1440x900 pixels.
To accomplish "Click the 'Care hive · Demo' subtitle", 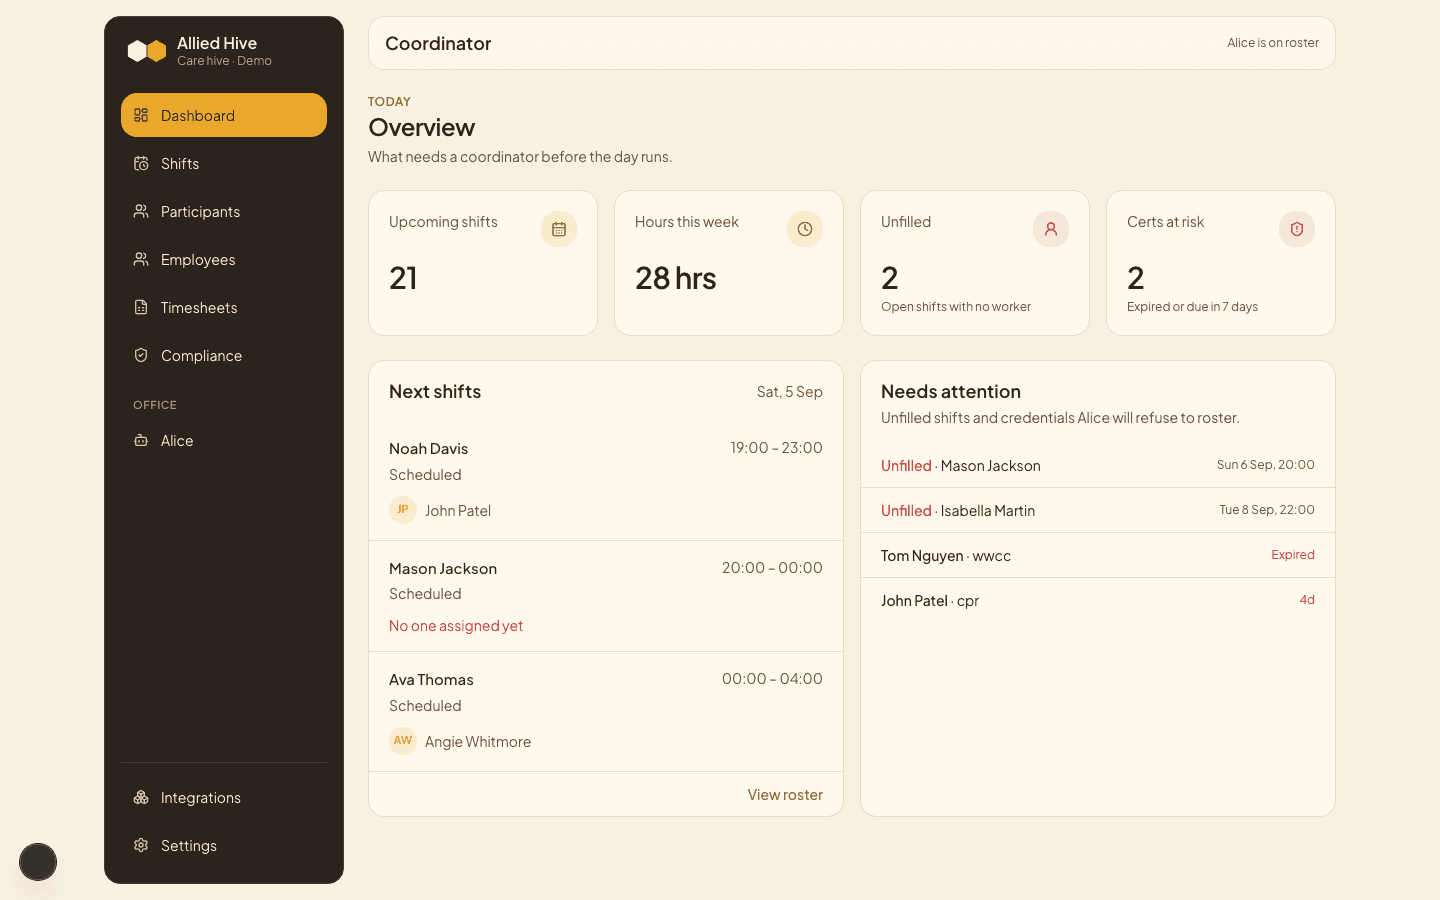I will click(x=224, y=61).
